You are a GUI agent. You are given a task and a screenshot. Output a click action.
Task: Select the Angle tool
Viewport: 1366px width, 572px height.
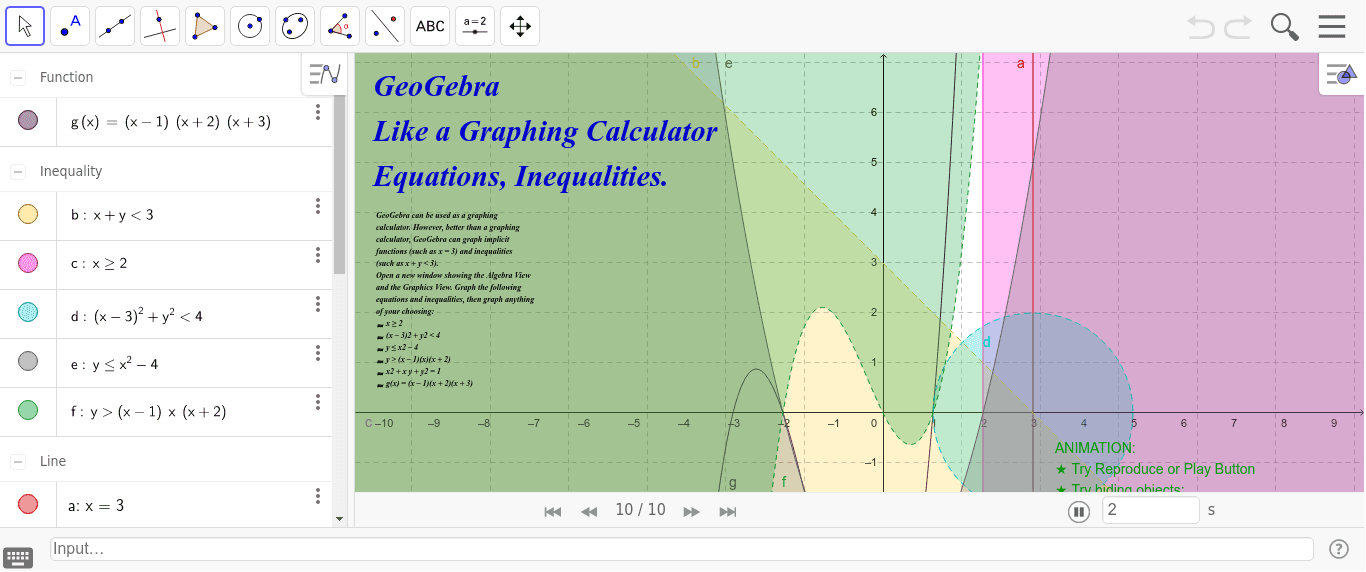[340, 26]
